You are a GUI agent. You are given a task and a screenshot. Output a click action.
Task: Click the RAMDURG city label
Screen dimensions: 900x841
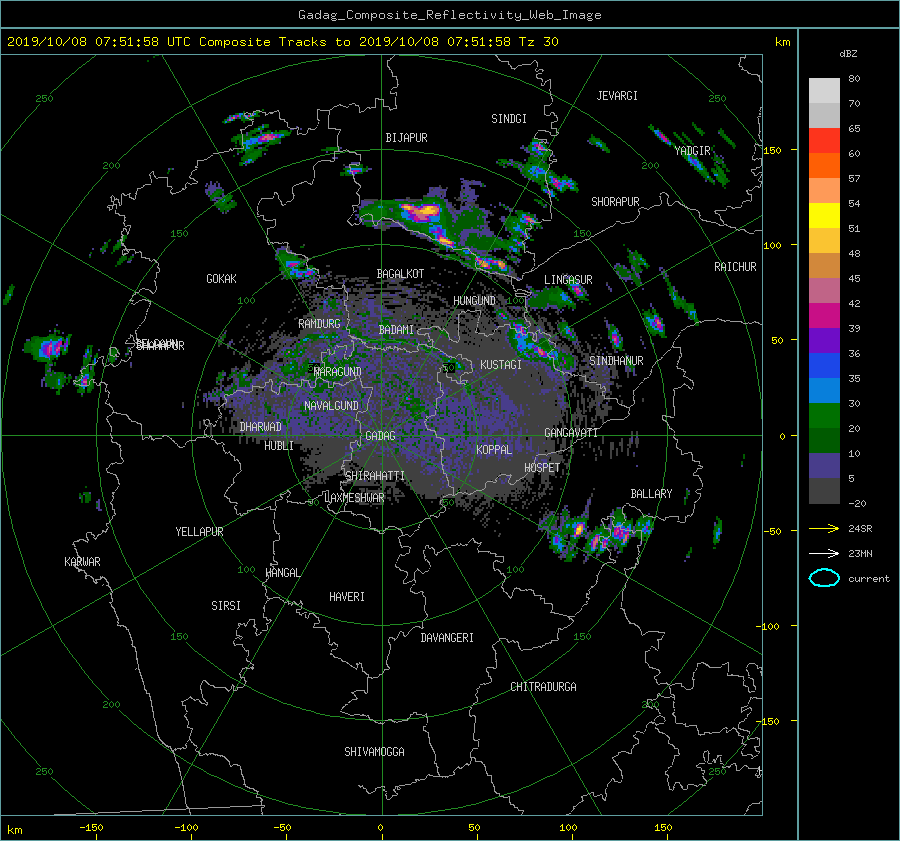(x=319, y=324)
